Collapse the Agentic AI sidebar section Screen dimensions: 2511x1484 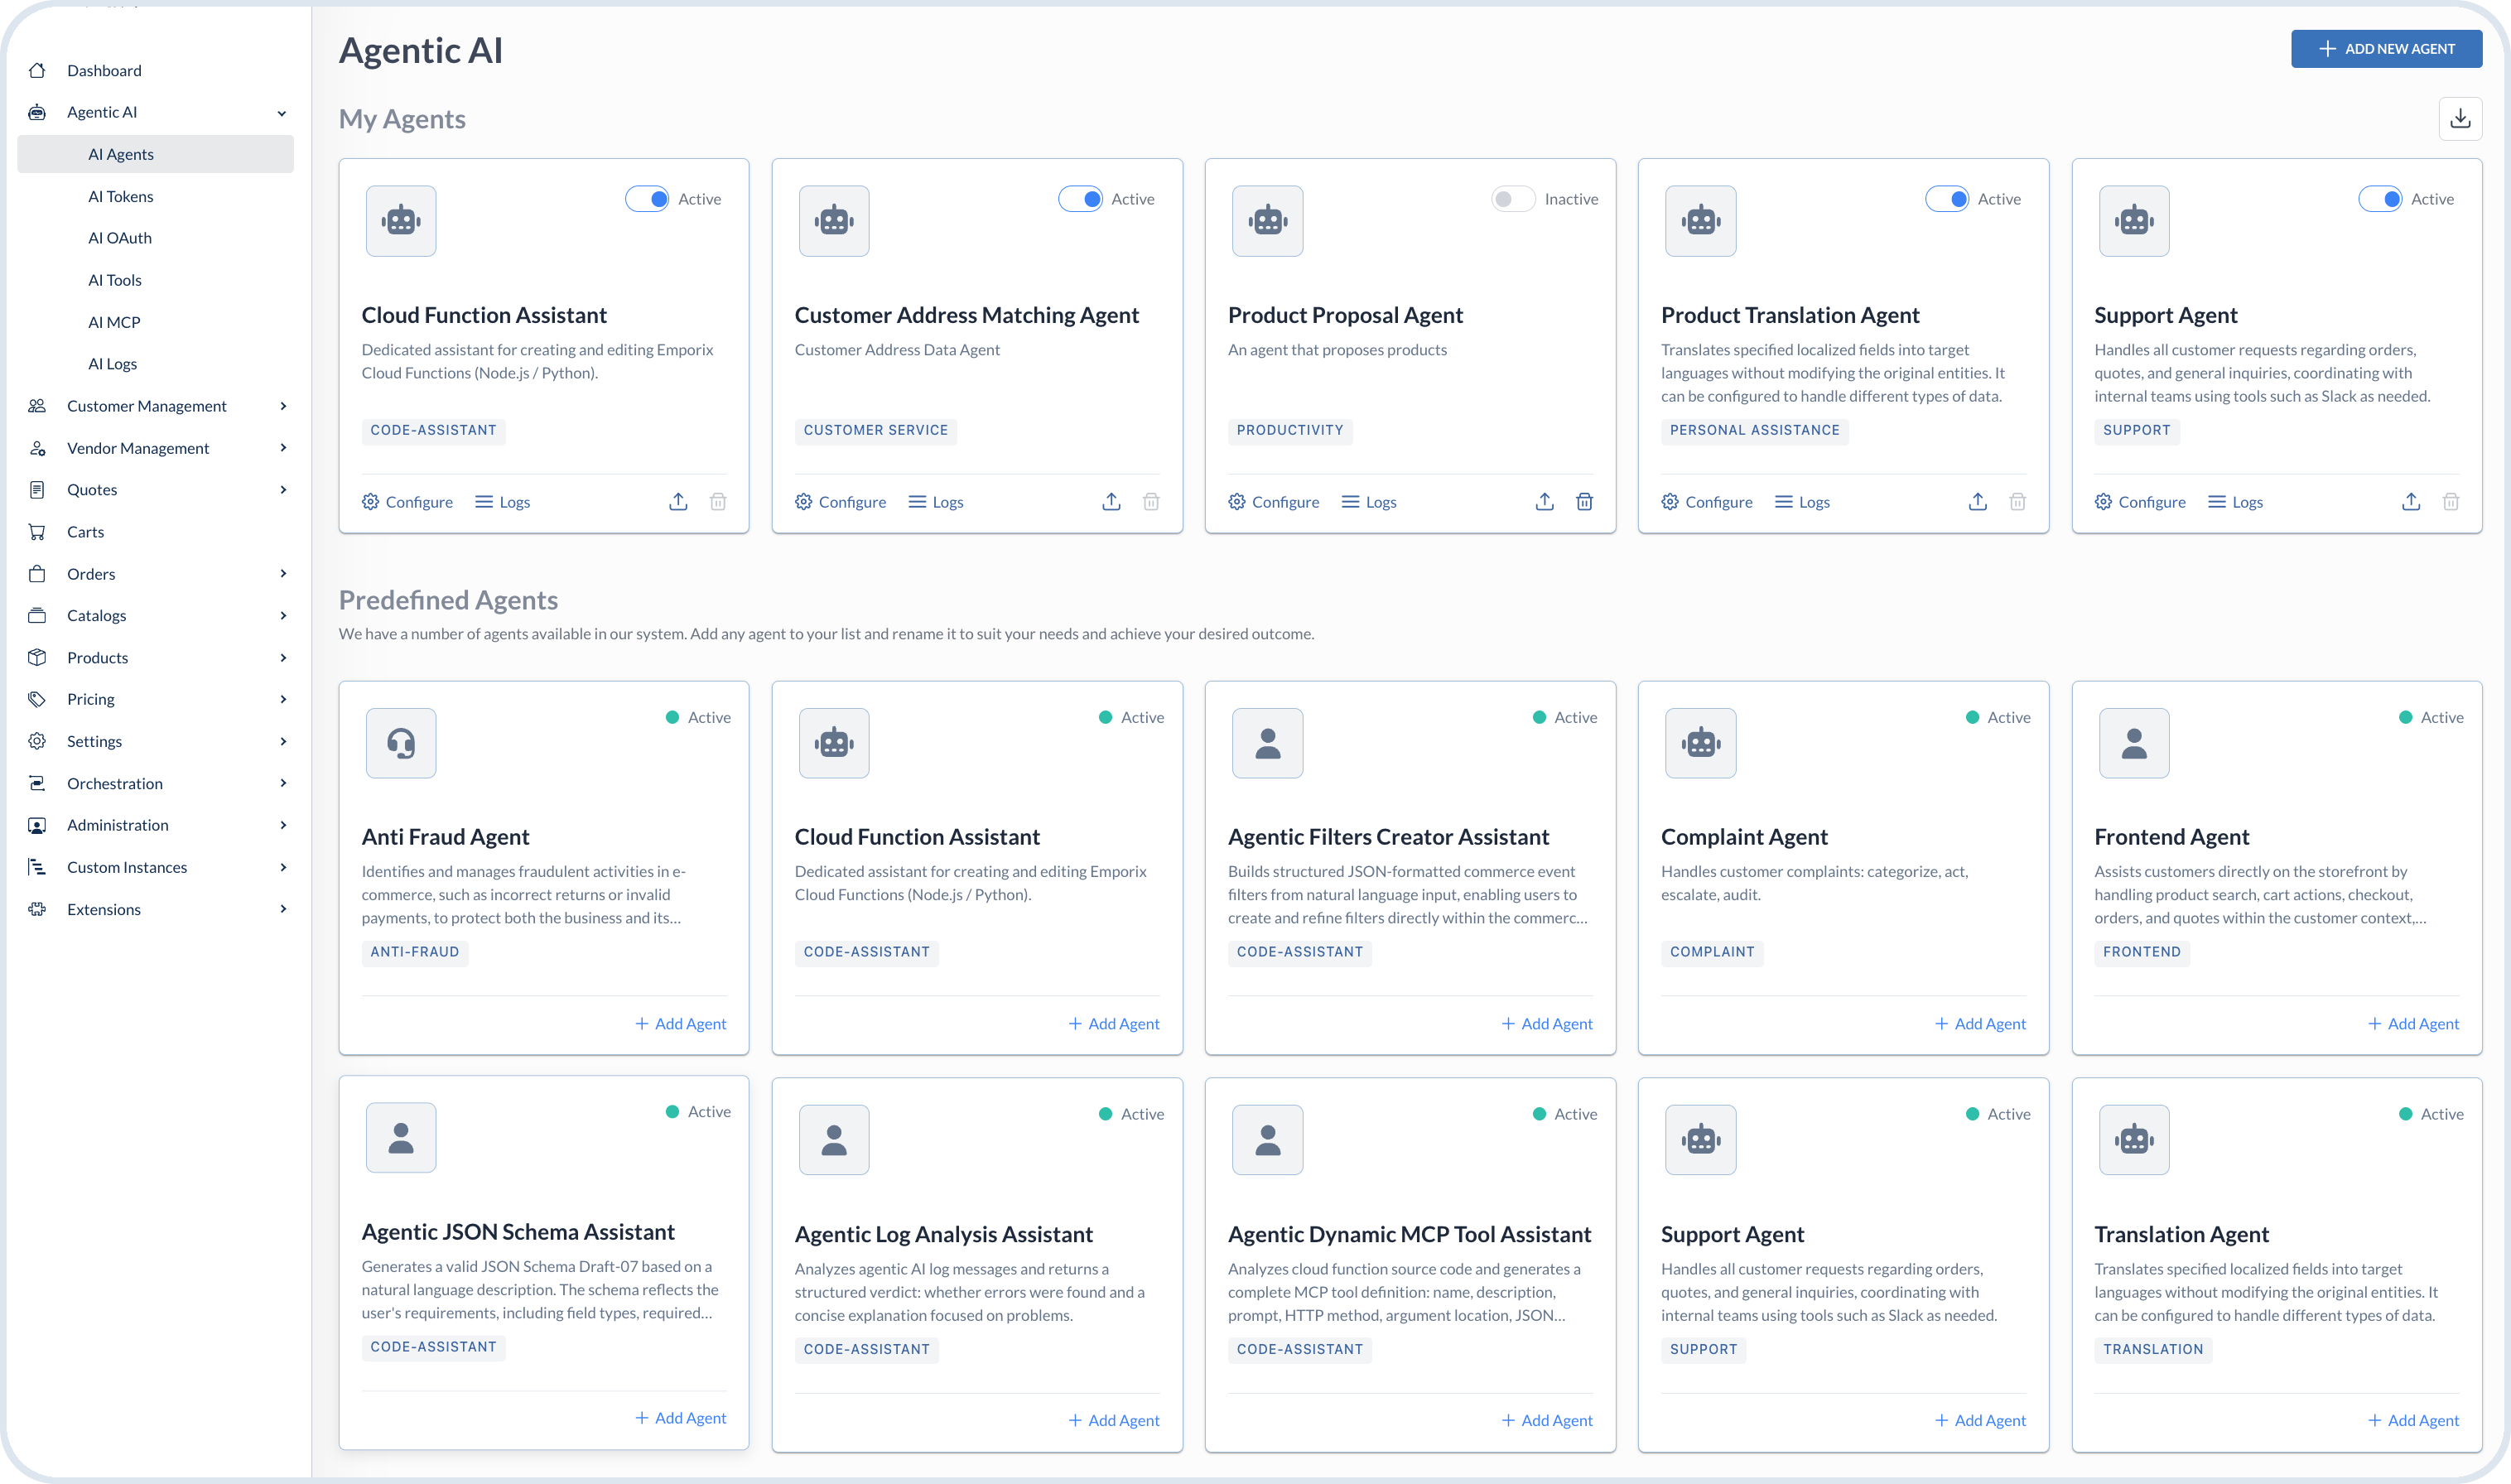pyautogui.click(x=282, y=113)
